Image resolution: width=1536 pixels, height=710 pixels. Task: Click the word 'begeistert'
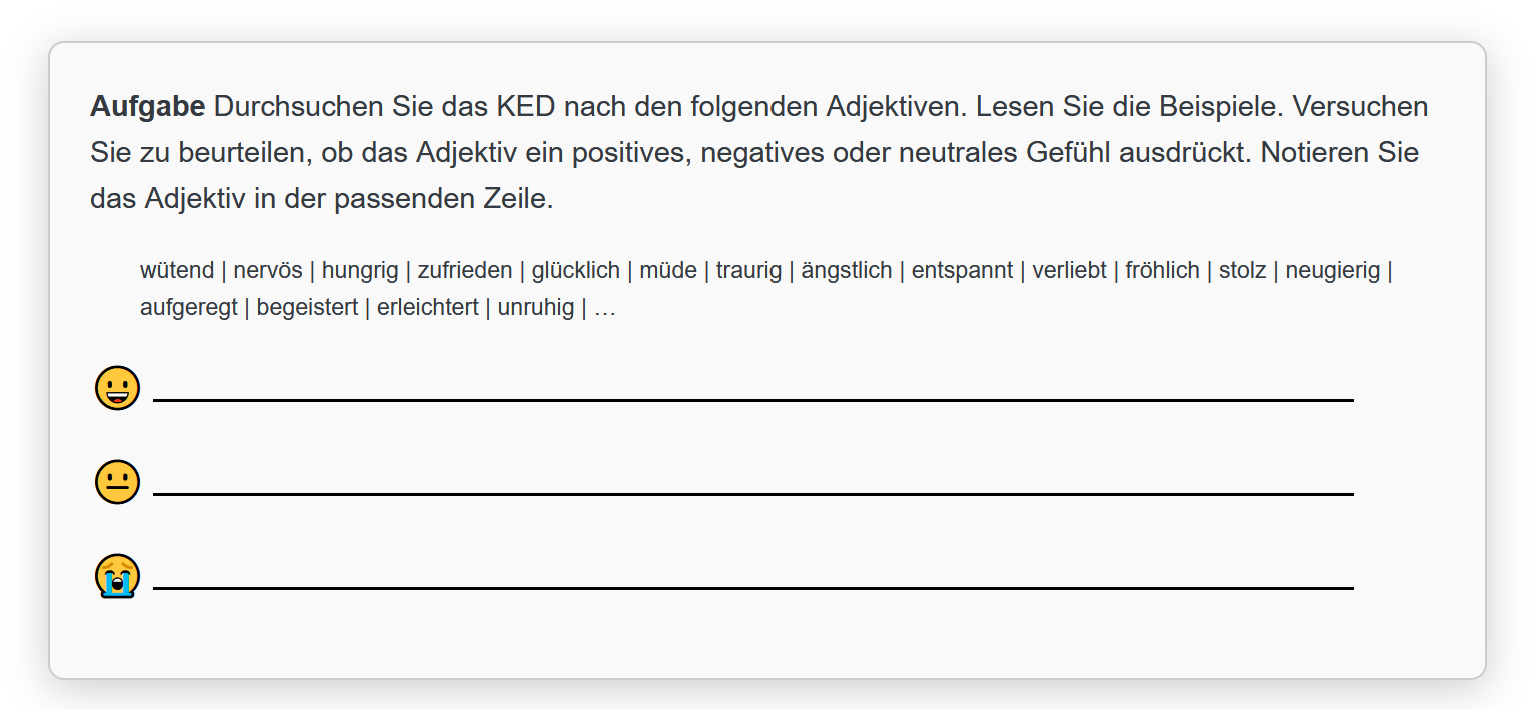pyautogui.click(x=307, y=307)
